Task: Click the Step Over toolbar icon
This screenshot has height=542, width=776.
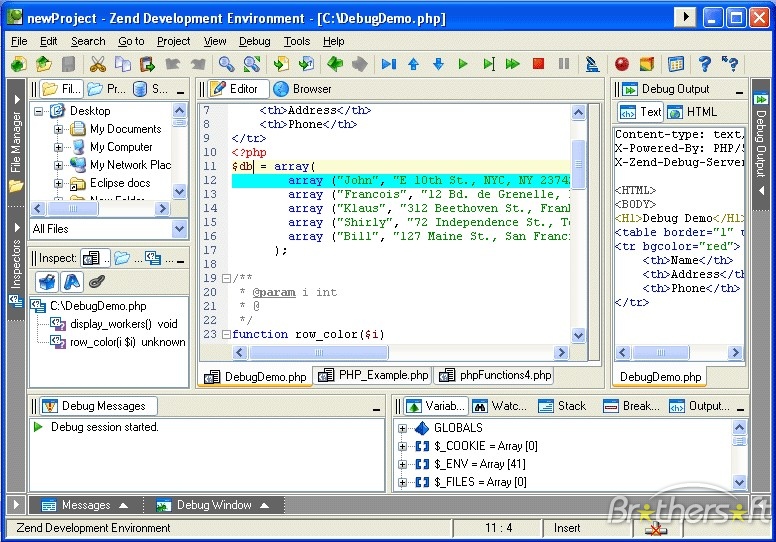Action: tap(388, 64)
